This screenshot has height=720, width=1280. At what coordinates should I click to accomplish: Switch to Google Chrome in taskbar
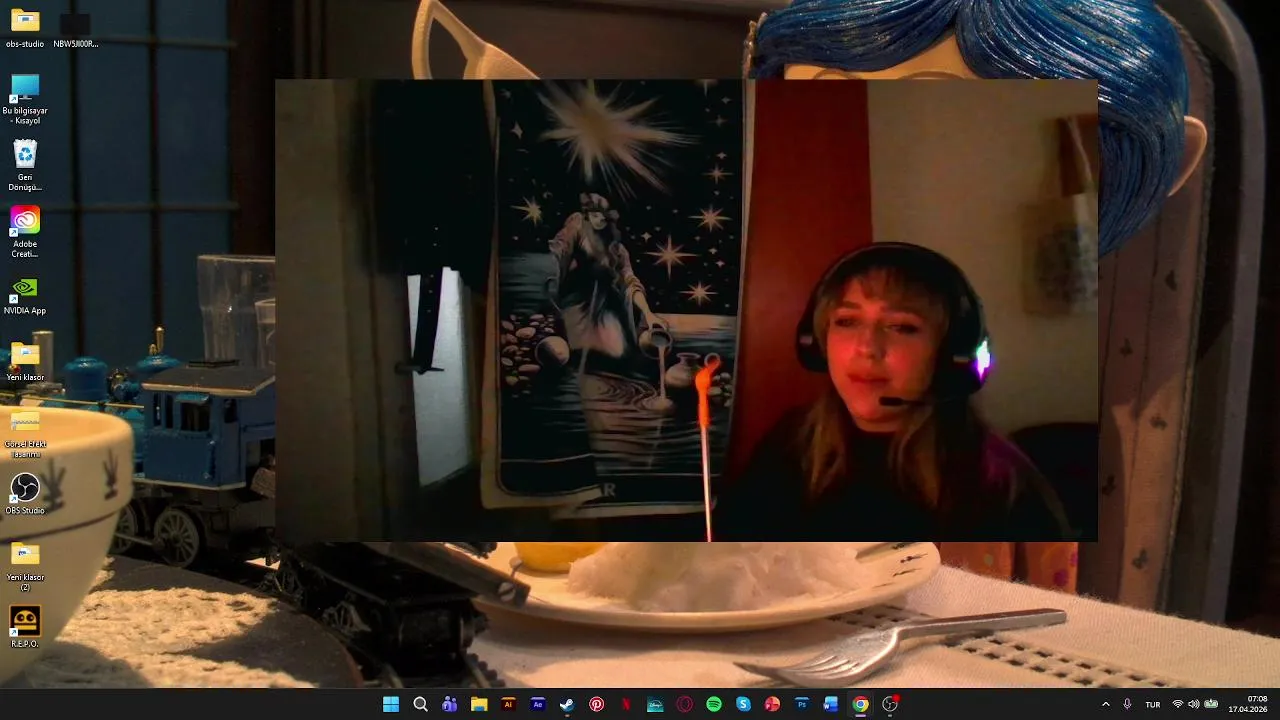click(860, 704)
